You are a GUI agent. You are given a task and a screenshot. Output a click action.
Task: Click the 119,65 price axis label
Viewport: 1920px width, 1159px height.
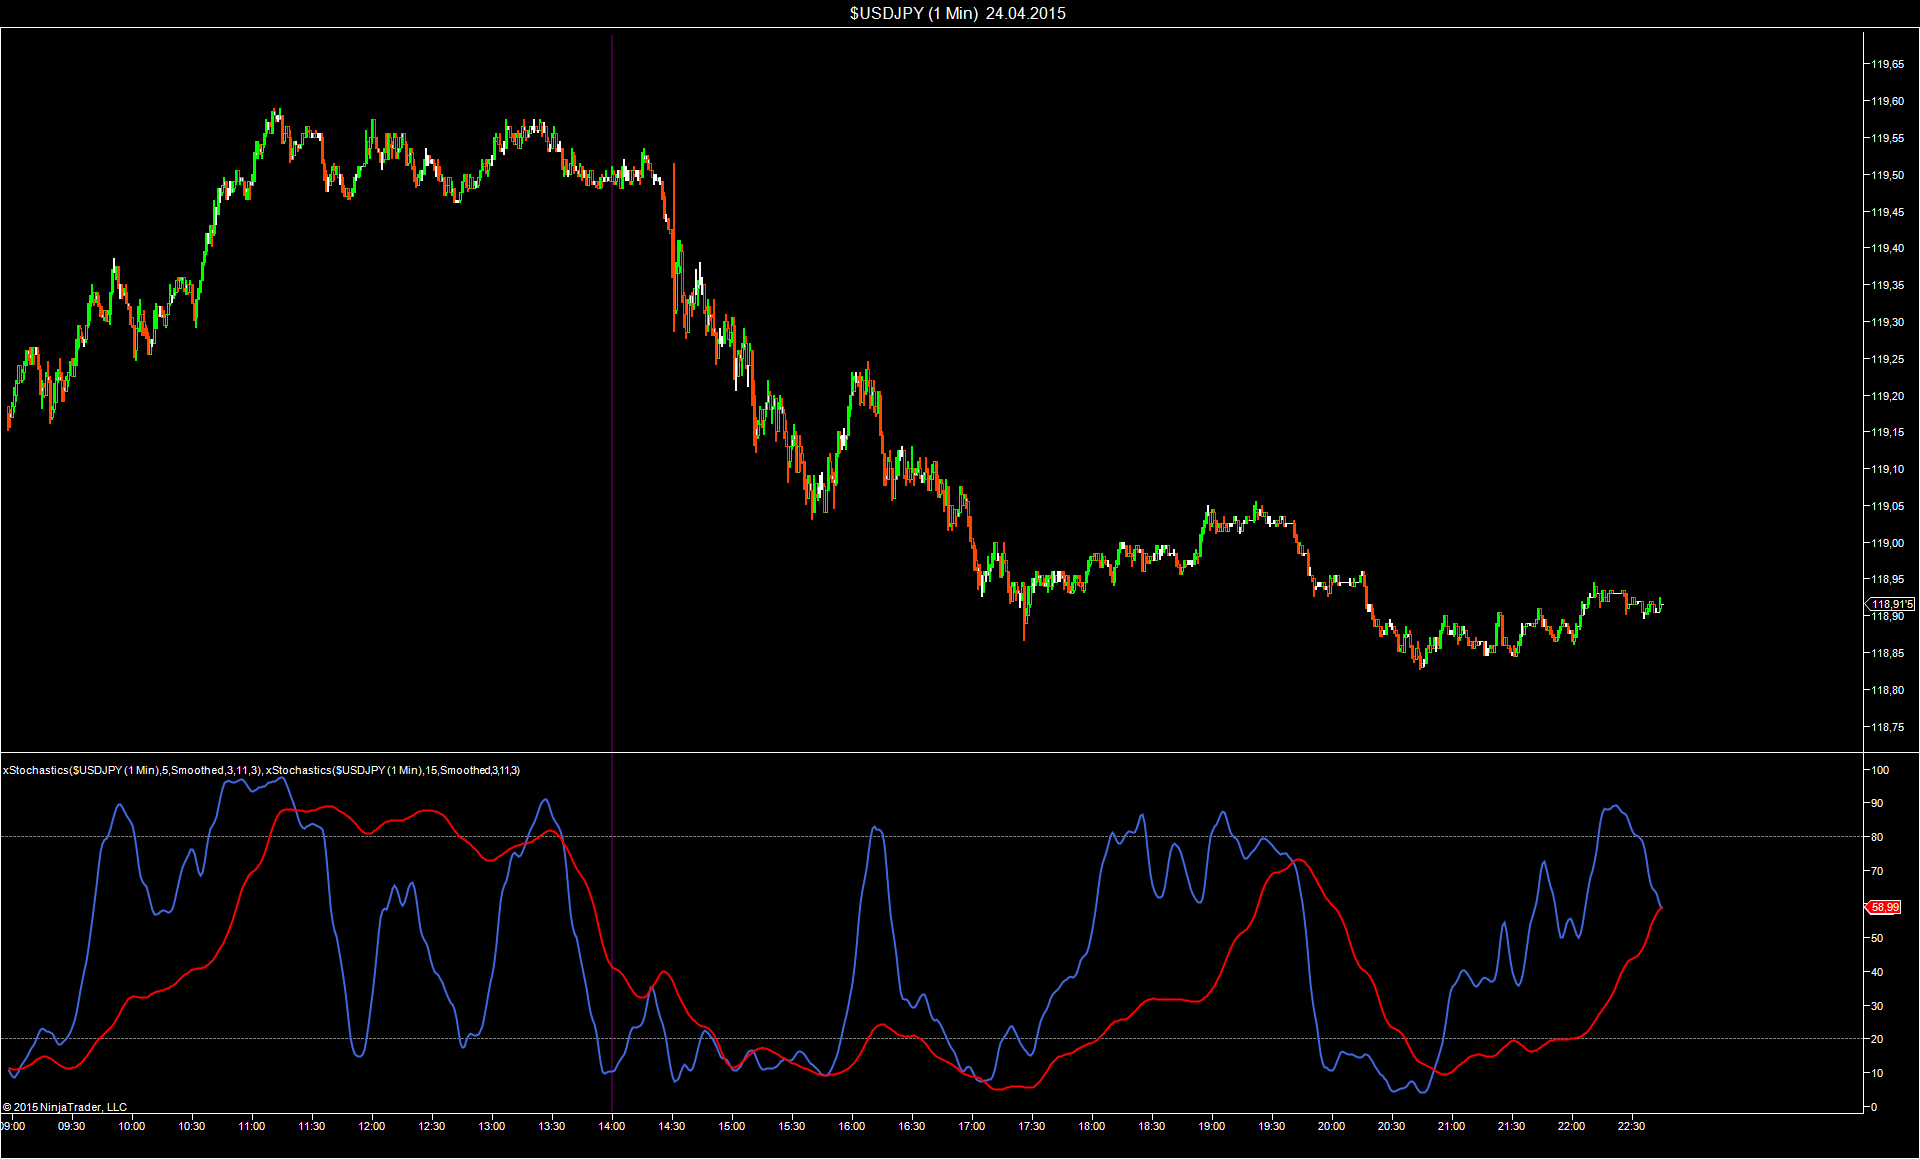click(1888, 64)
